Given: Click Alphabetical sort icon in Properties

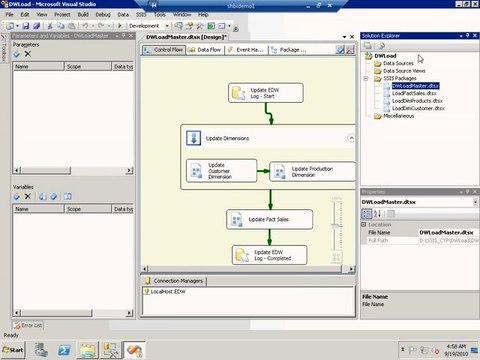Looking at the screenshot, I should pyautogui.click(x=377, y=214).
